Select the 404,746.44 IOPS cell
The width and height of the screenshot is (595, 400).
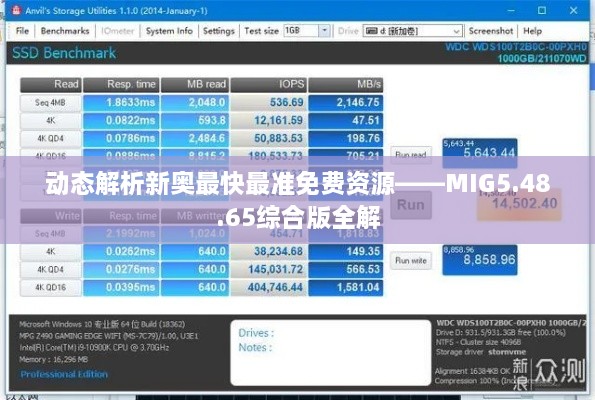click(268, 287)
